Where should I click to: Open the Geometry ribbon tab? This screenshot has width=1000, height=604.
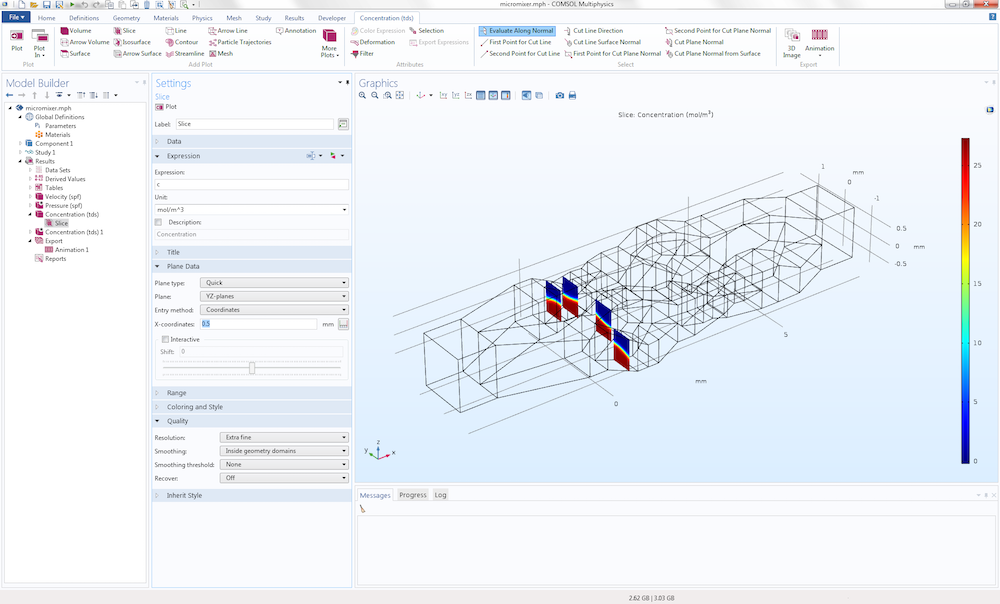pos(126,18)
